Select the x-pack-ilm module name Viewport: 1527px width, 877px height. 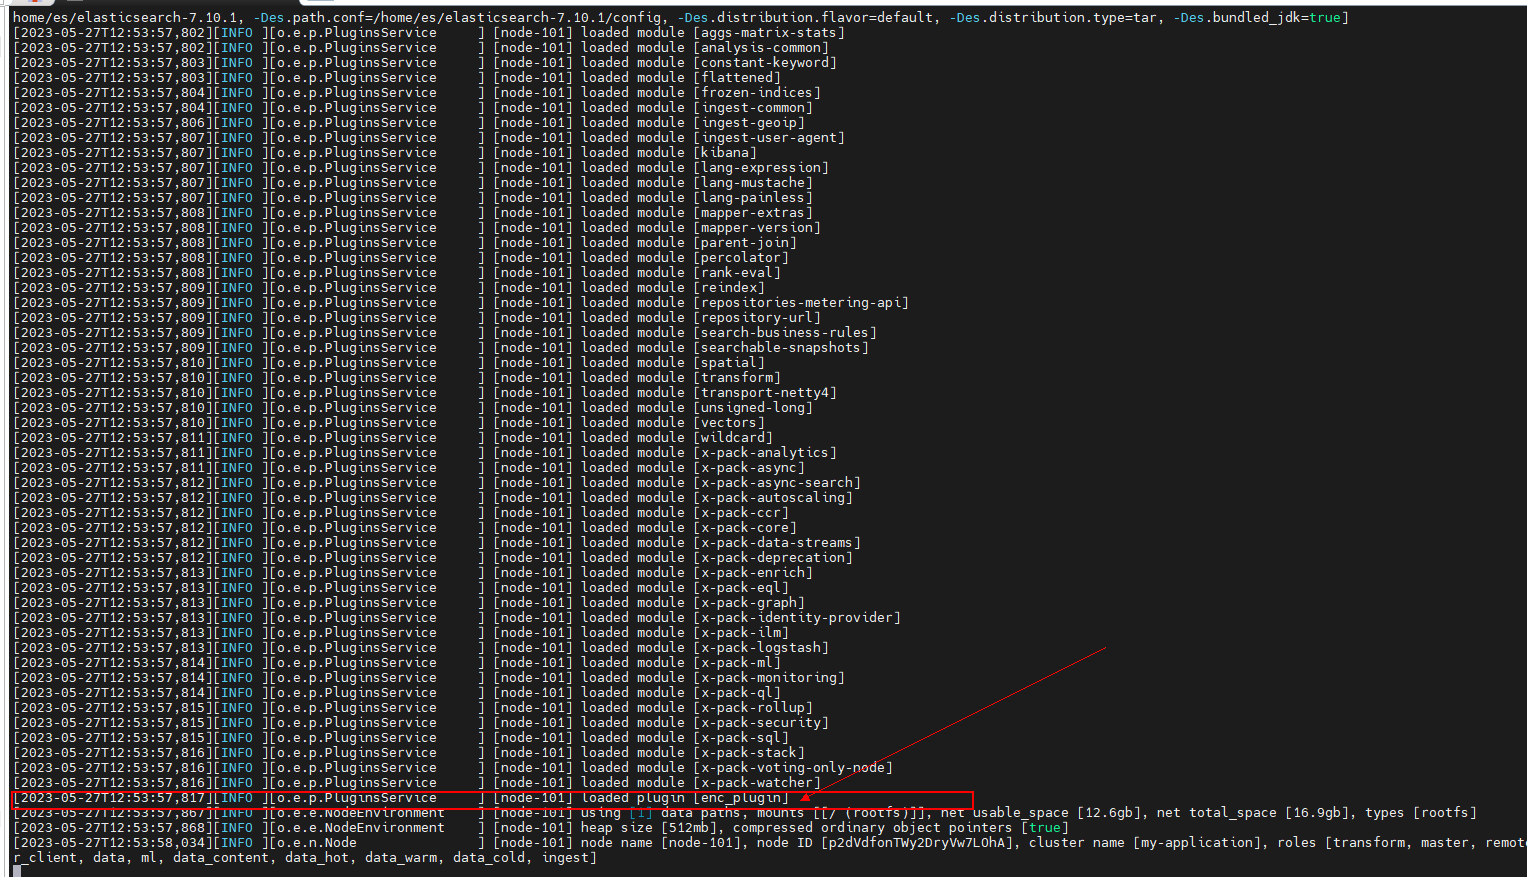[x=741, y=633]
